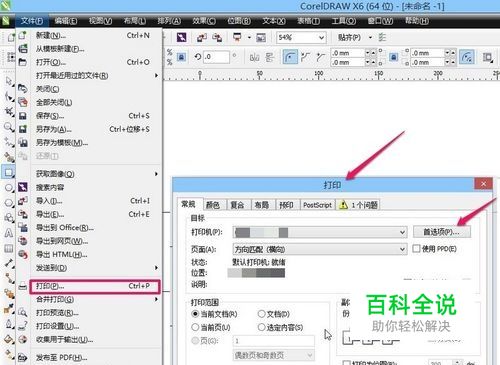Expand 合并打印 submenu arrow
Viewport: 500px width, 365px height.
coord(156,299)
